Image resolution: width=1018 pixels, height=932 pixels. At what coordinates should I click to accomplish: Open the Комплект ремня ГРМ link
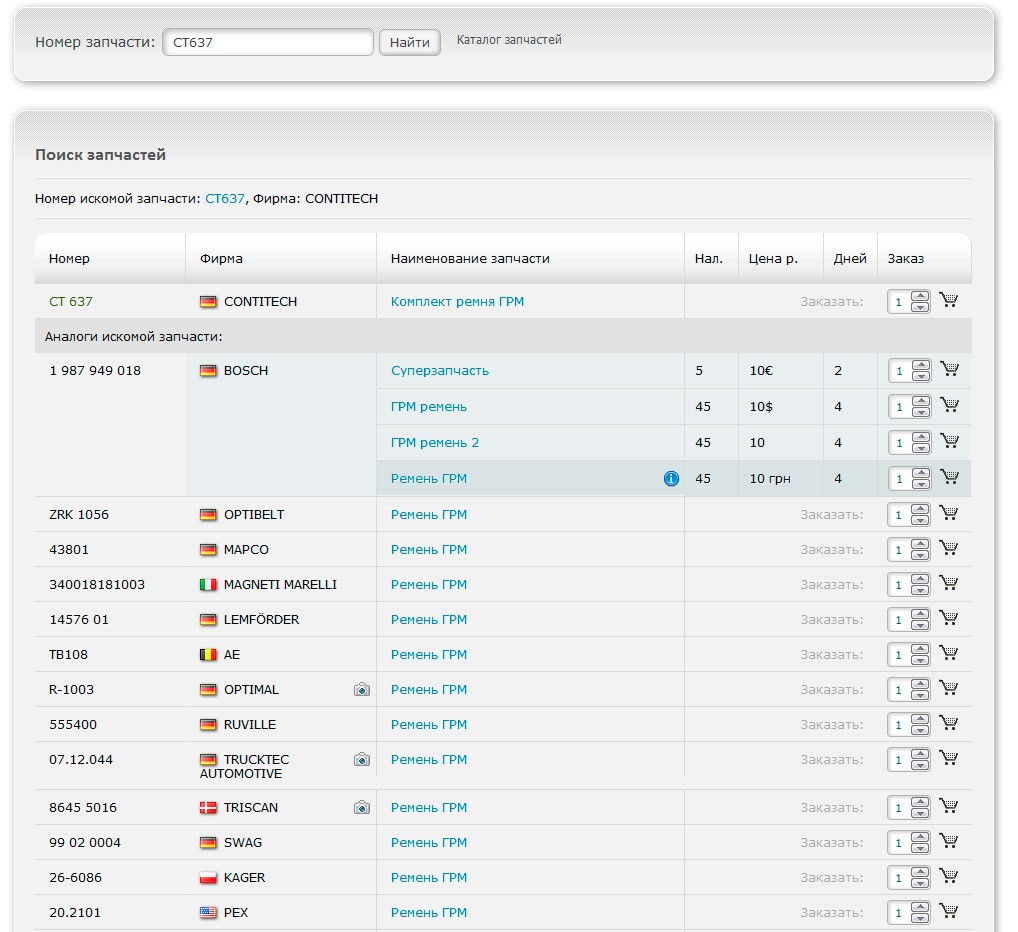pos(457,301)
